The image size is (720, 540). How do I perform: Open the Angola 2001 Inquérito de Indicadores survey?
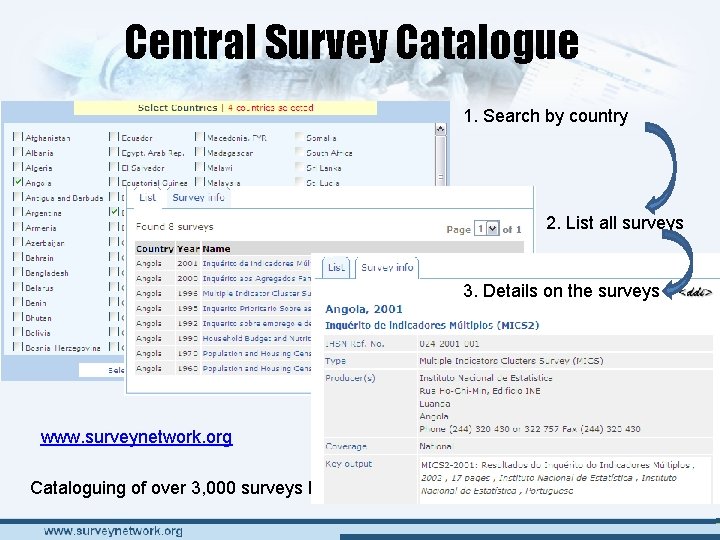(x=256, y=264)
